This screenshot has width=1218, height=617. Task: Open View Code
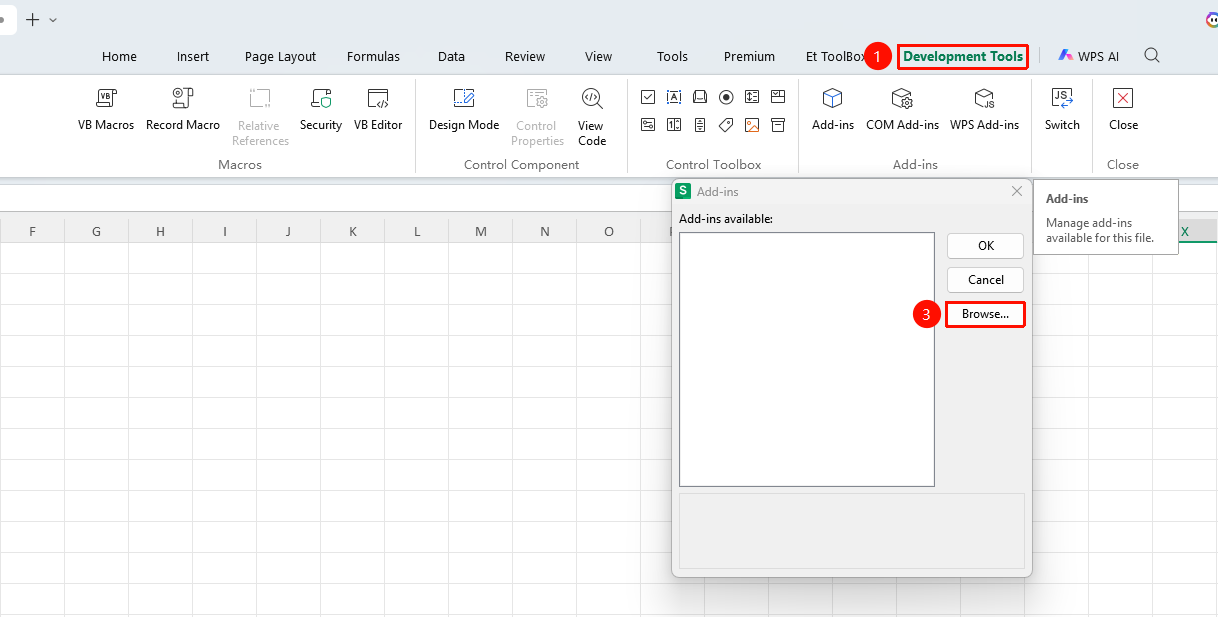(x=592, y=117)
